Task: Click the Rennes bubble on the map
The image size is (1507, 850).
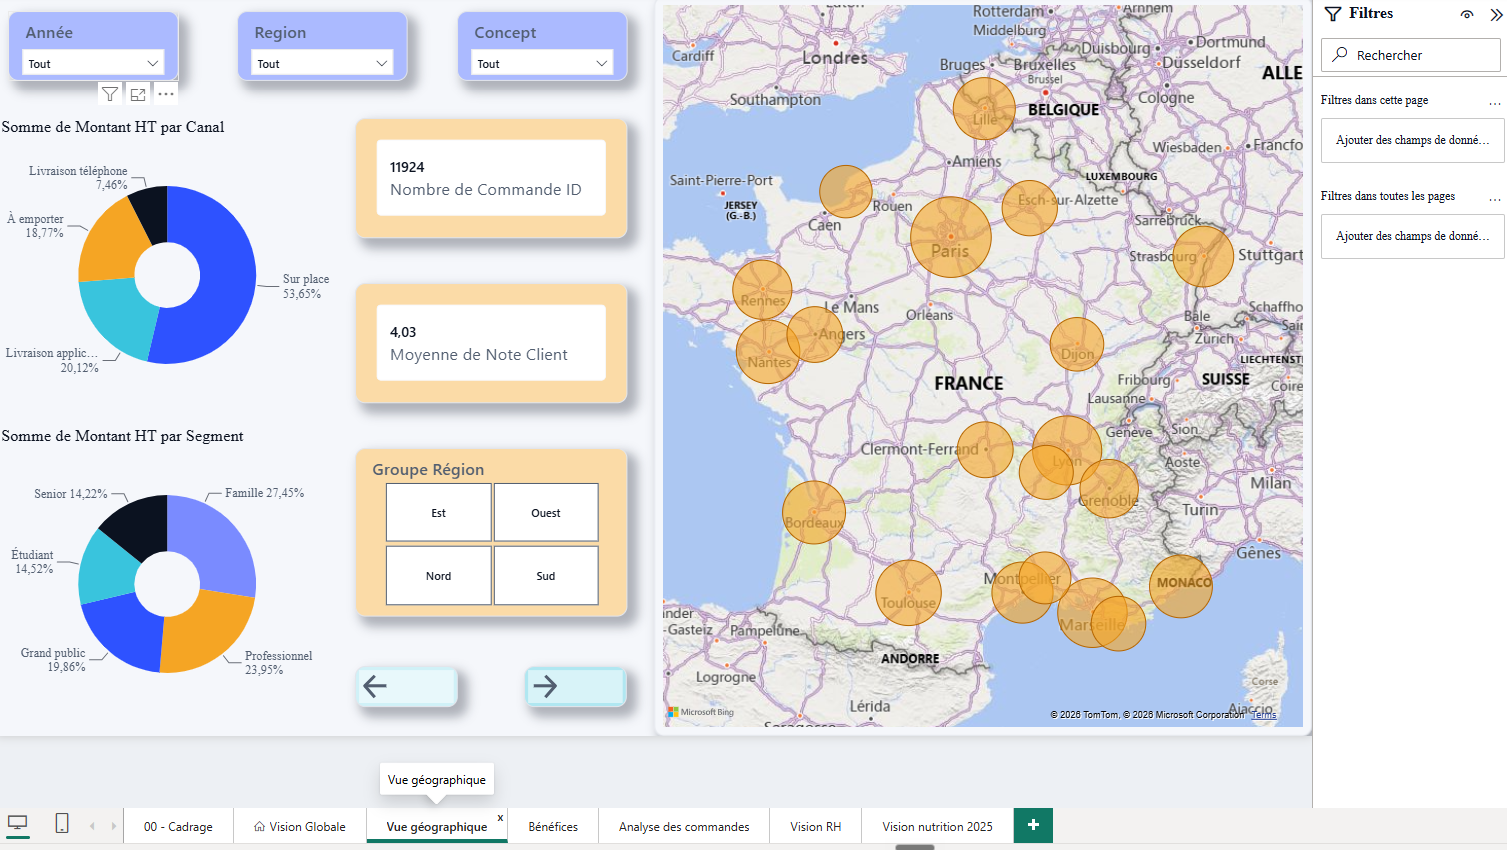Action: (x=762, y=290)
